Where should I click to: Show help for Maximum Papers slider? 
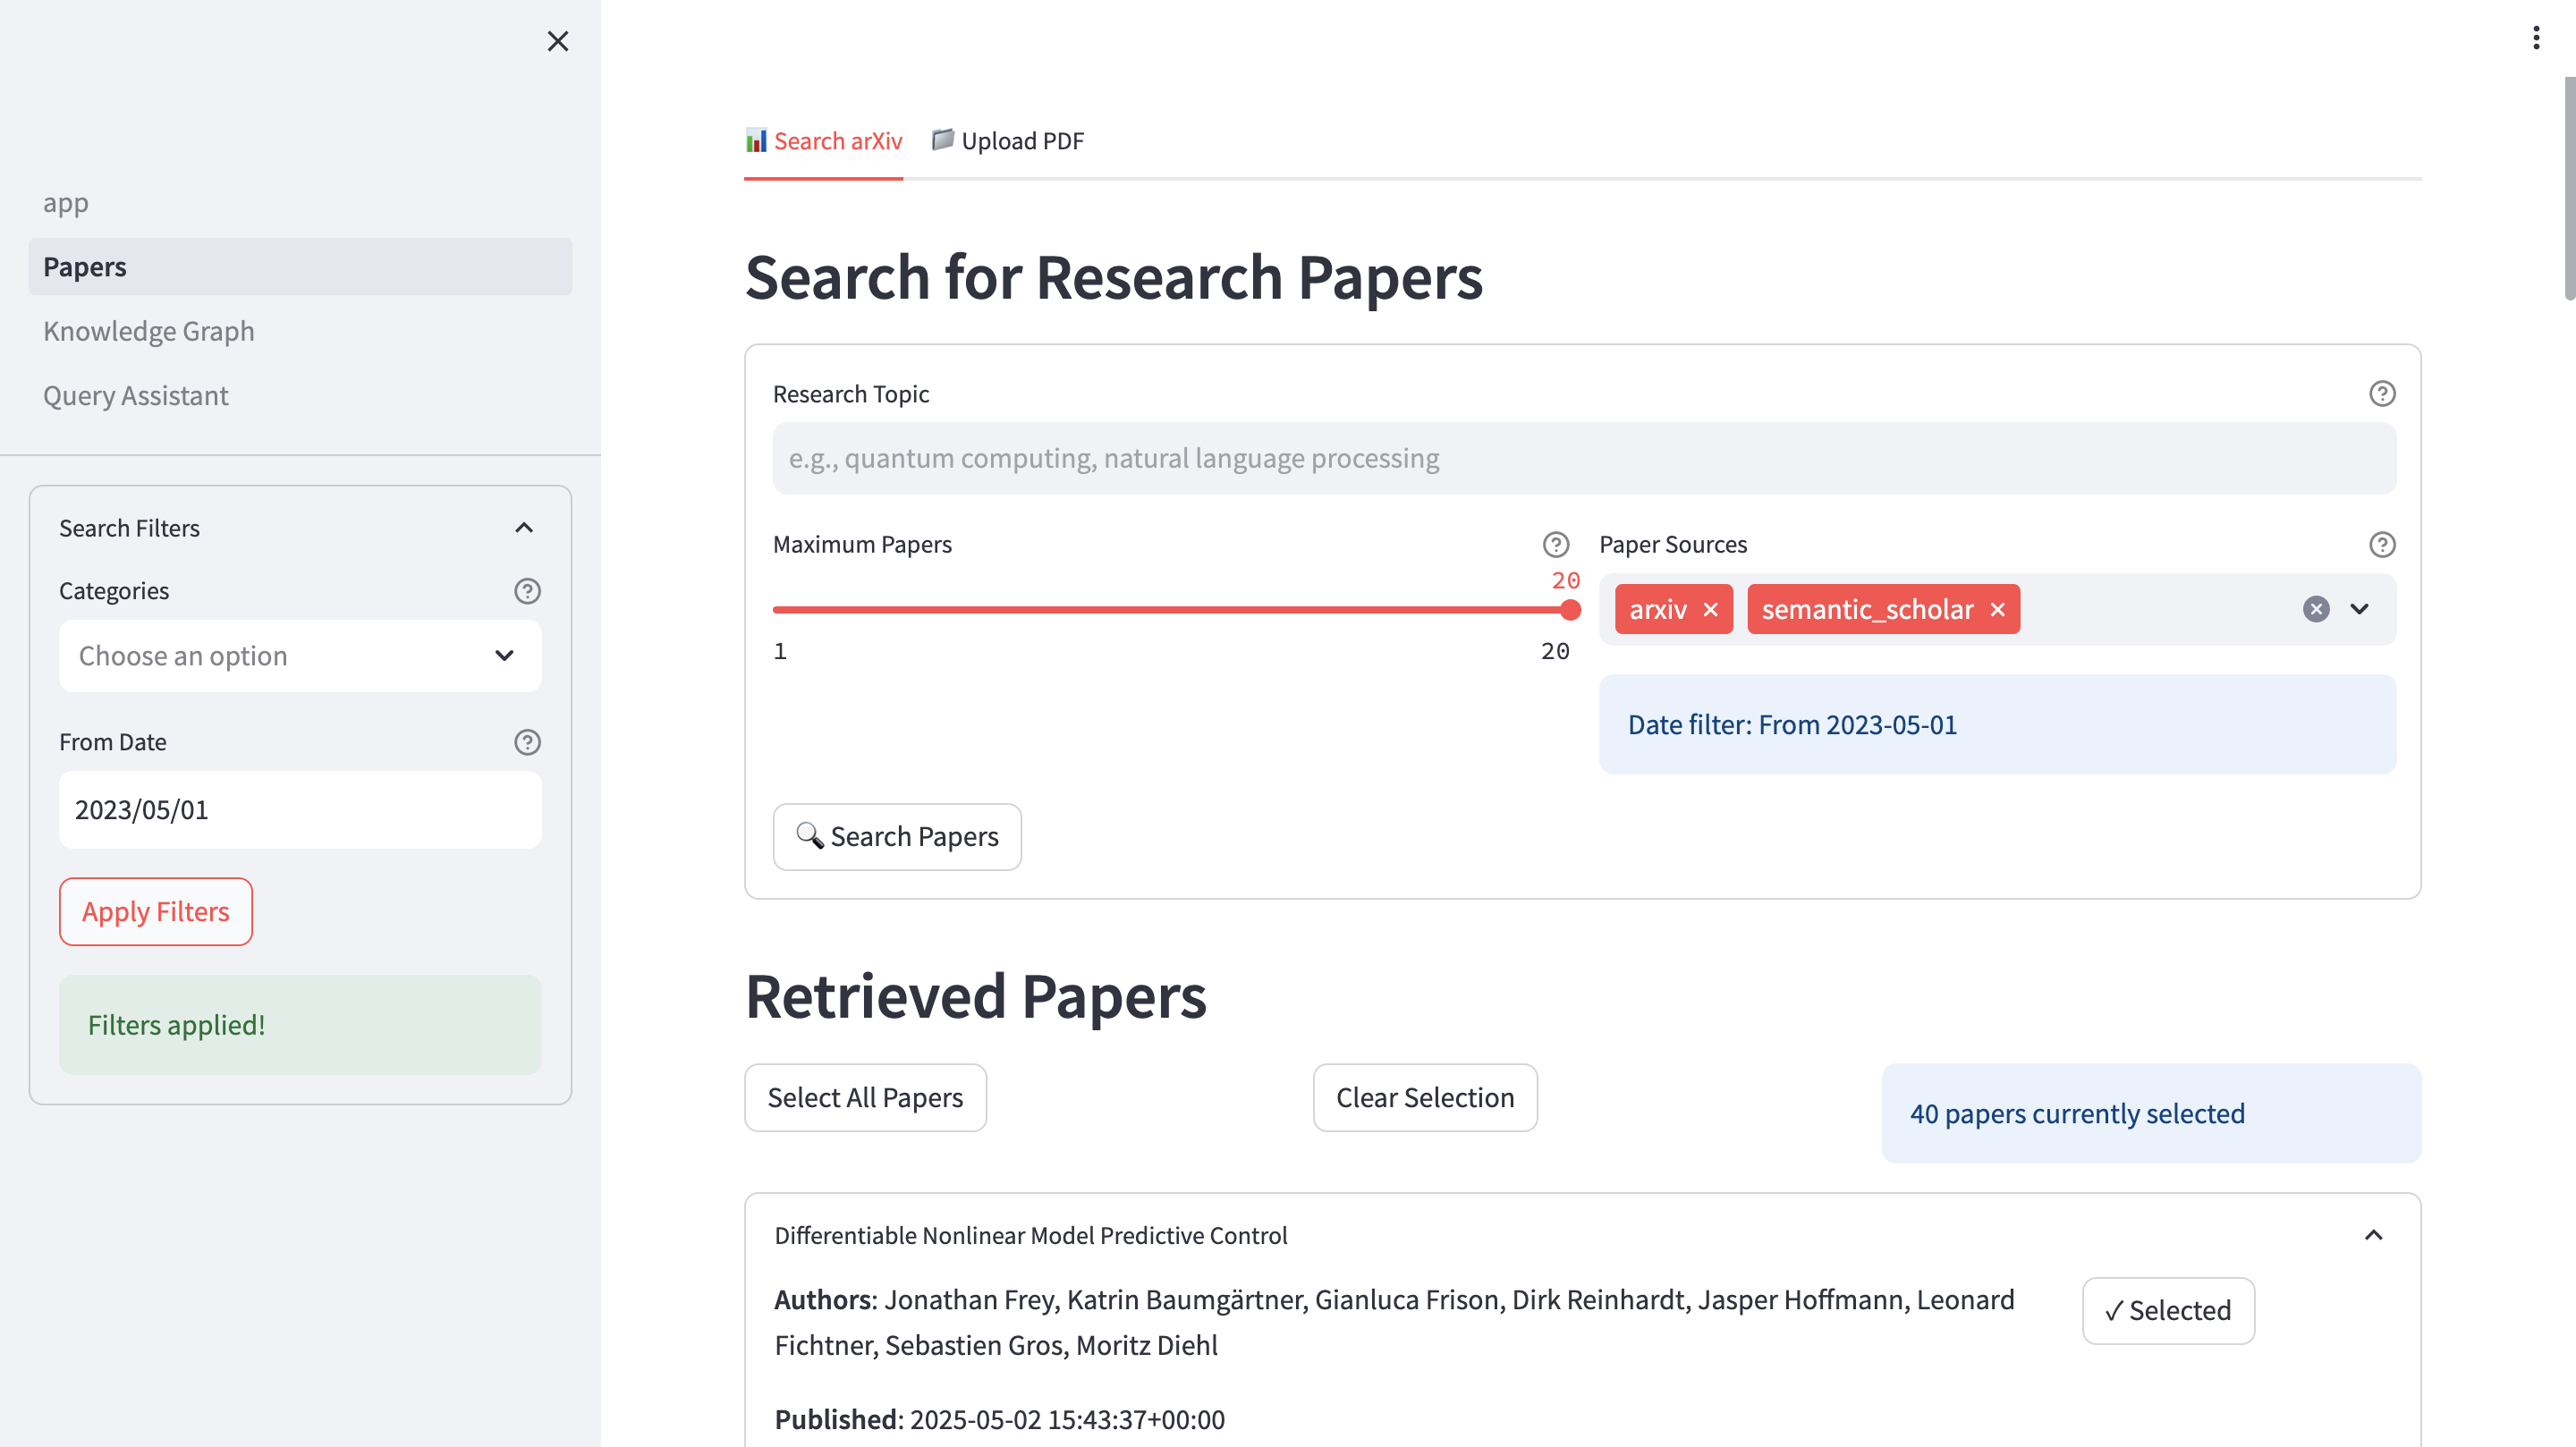[1556, 545]
